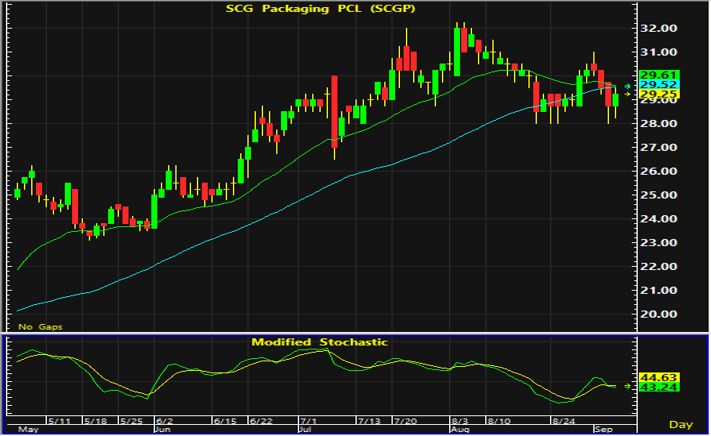The width and height of the screenshot is (711, 436).
Task: Click the May month label
Action: pyautogui.click(x=28, y=429)
